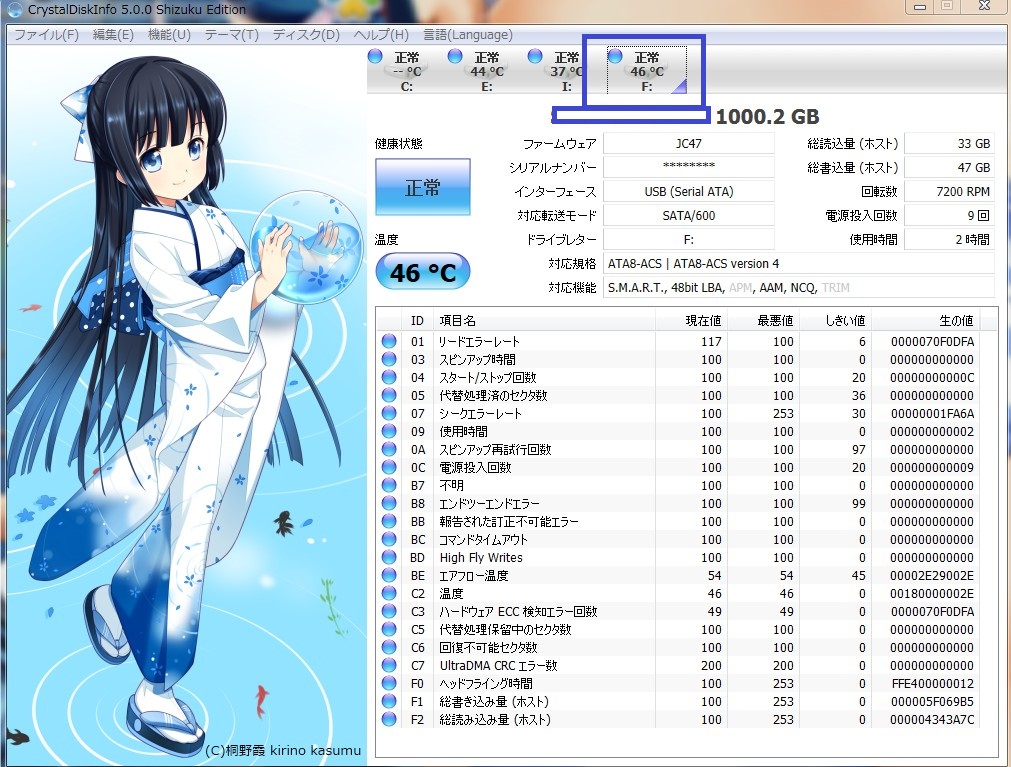Viewport: 1011px width, 767px height.
Task: Click raw value FFE400000012
Action: point(932,684)
